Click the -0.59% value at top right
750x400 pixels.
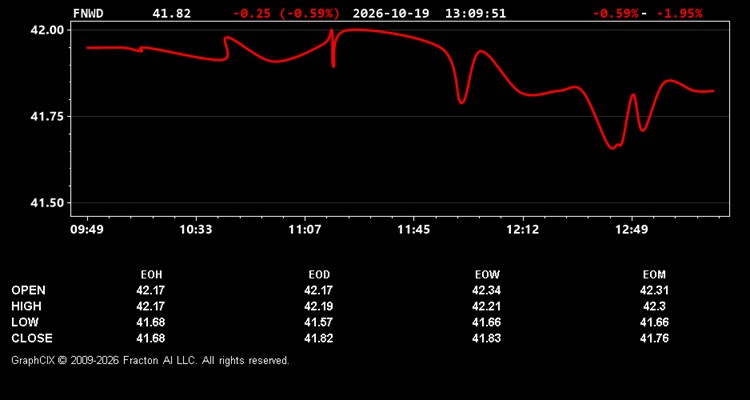(x=616, y=13)
